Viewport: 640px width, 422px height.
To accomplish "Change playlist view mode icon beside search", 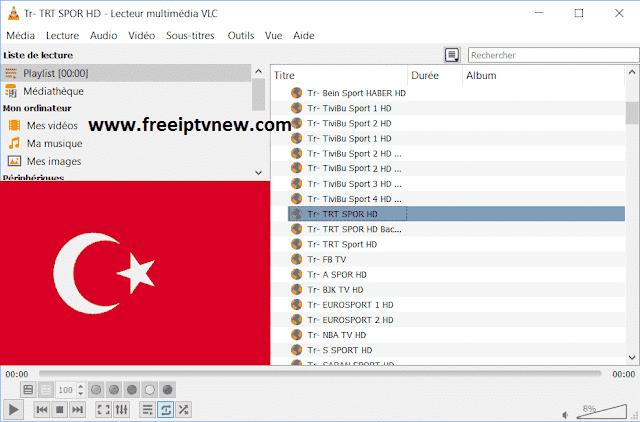I will click(452, 55).
